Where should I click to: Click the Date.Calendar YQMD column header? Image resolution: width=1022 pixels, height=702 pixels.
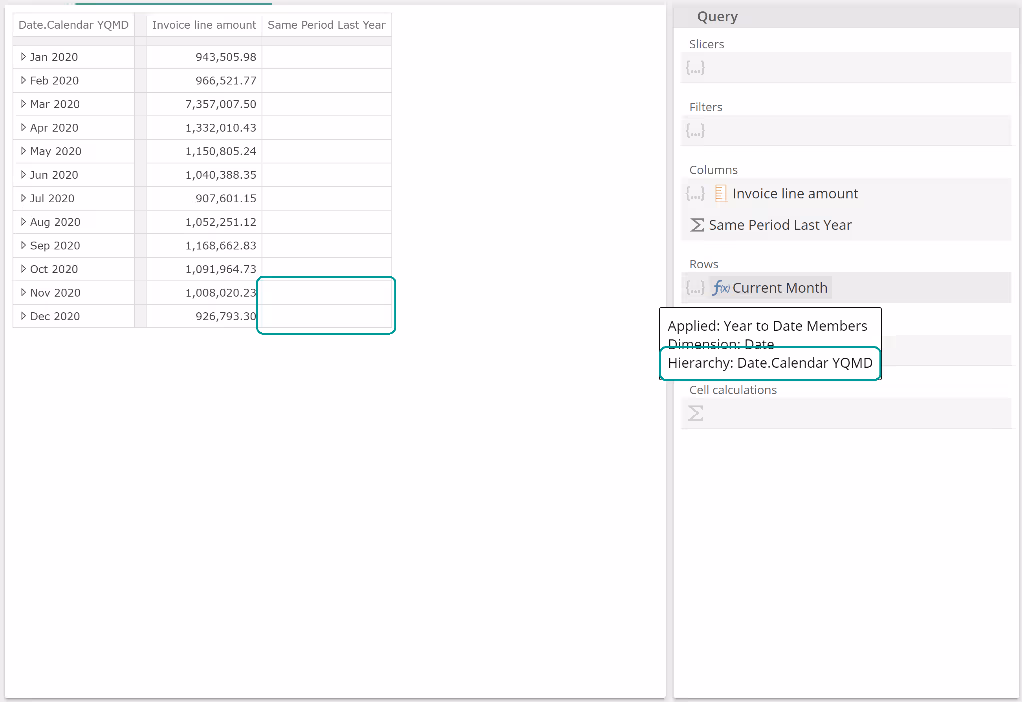click(73, 25)
